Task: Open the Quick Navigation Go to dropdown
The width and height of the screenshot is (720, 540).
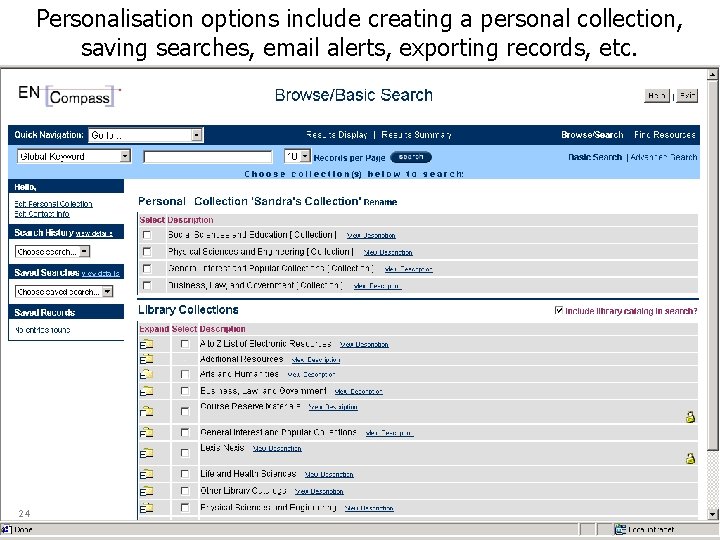Action: tap(146, 135)
